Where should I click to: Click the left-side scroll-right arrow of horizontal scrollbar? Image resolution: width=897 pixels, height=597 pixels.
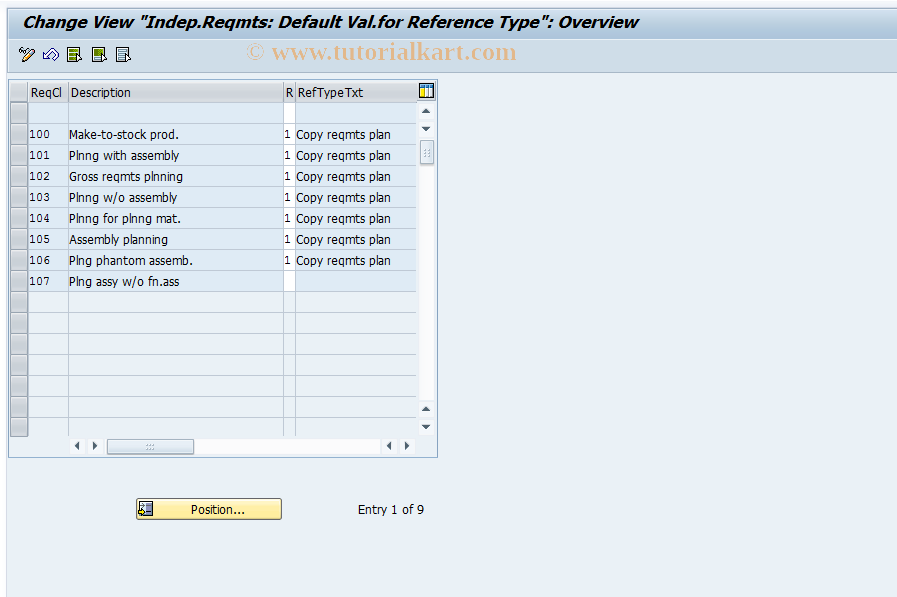(x=95, y=446)
